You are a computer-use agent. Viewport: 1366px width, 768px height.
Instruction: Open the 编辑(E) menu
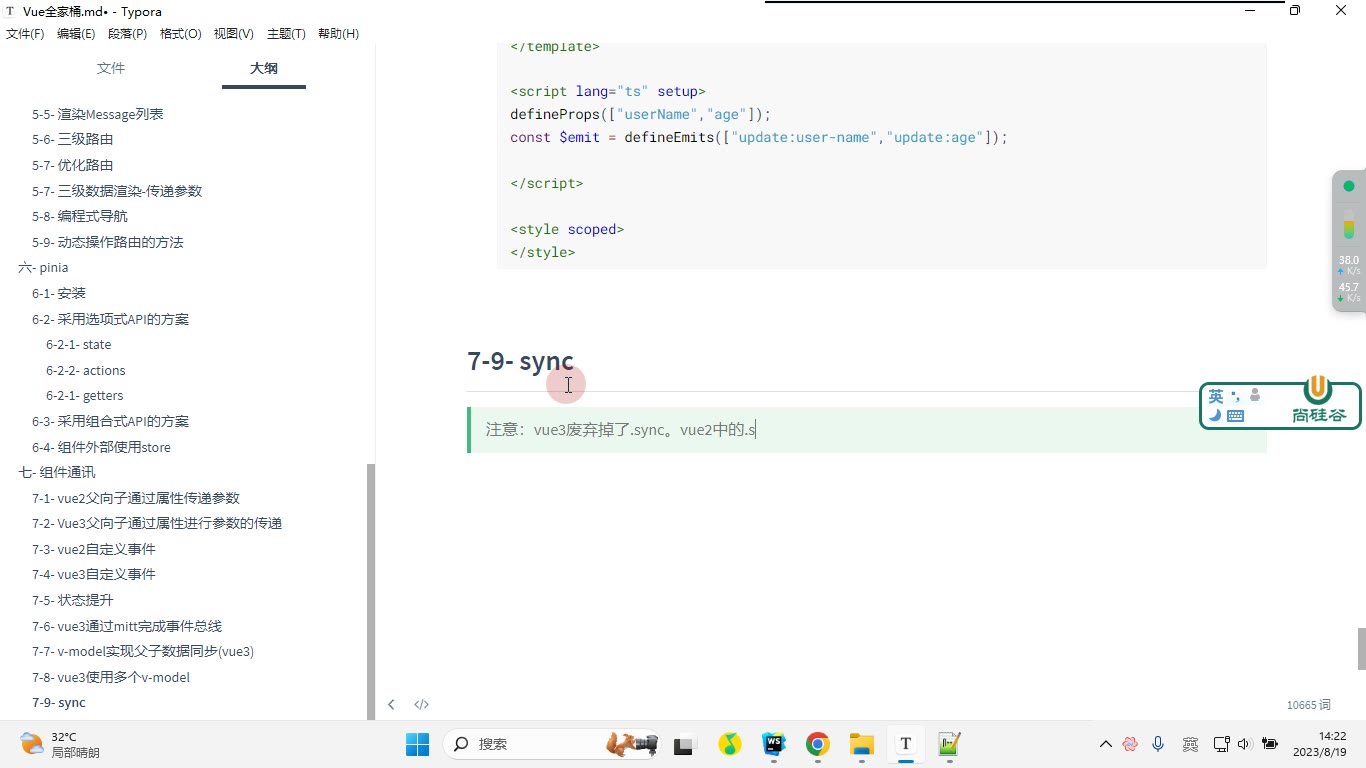(76, 34)
